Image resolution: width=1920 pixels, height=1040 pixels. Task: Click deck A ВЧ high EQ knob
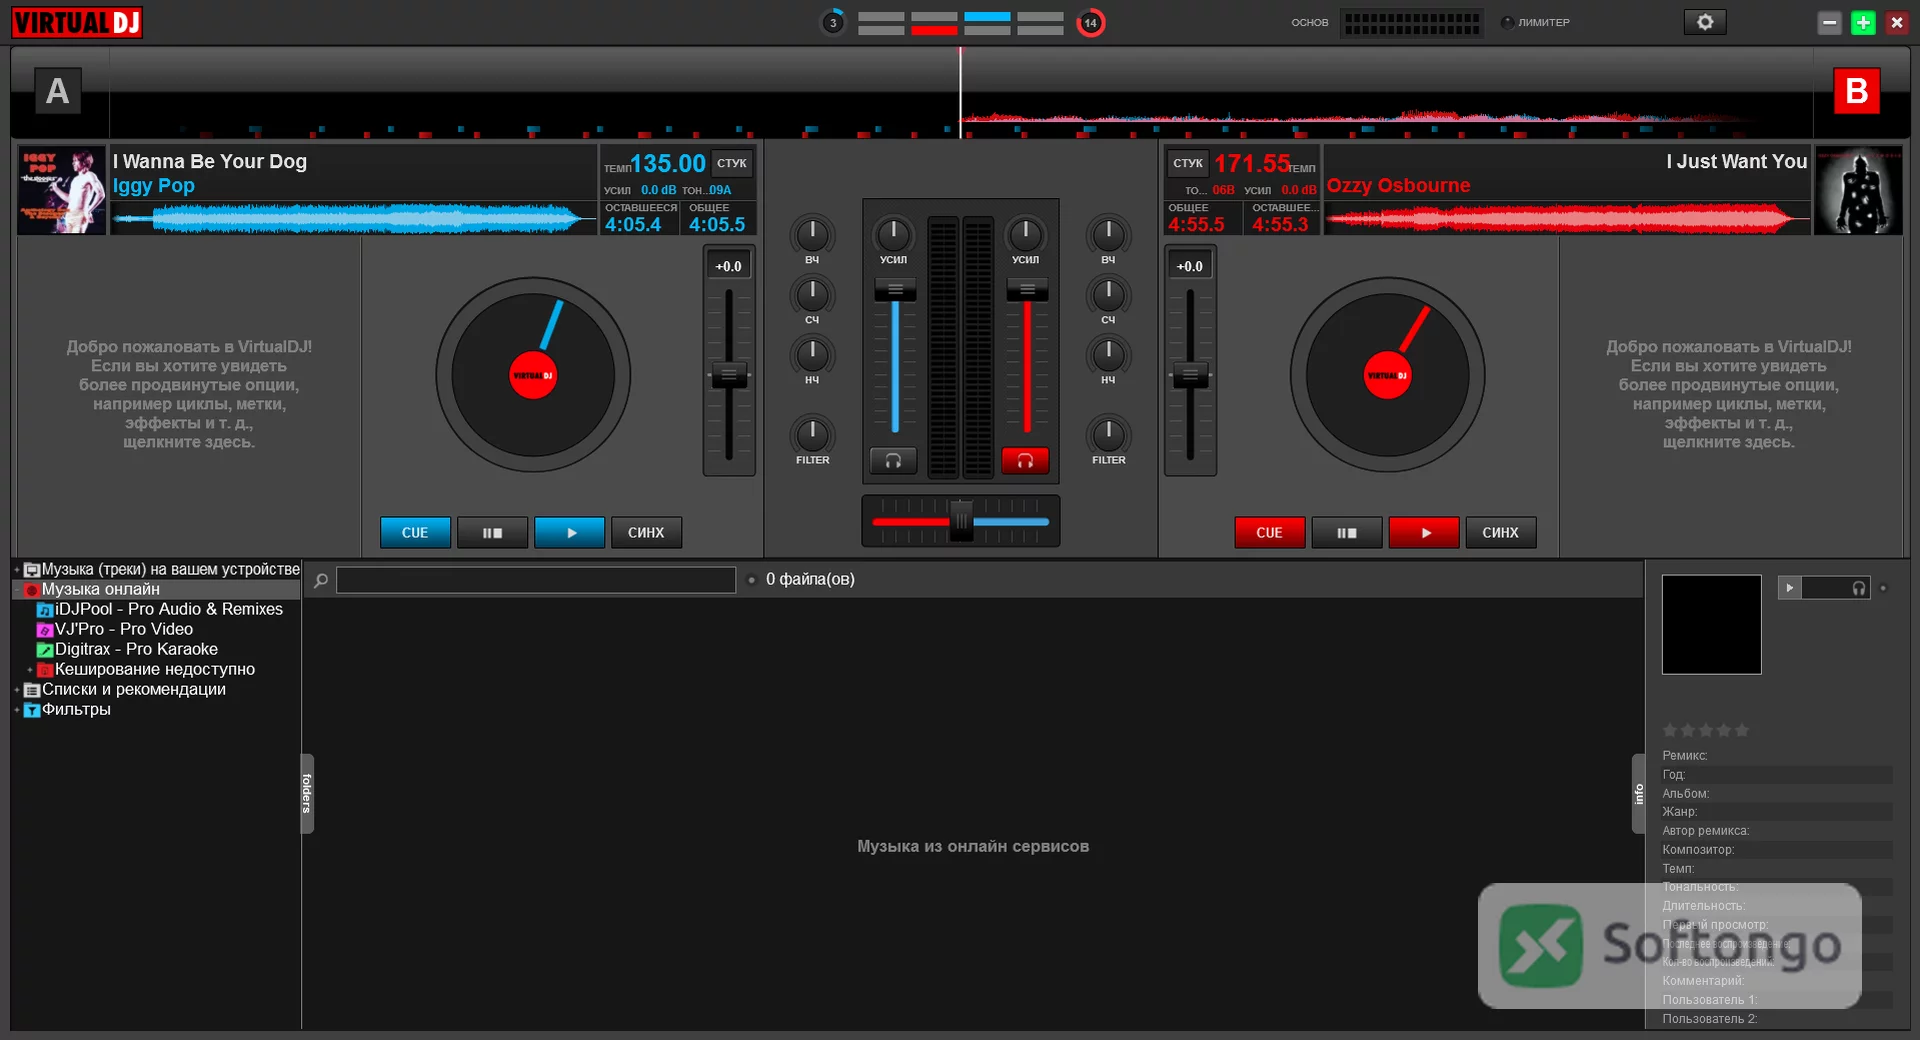pyautogui.click(x=812, y=234)
